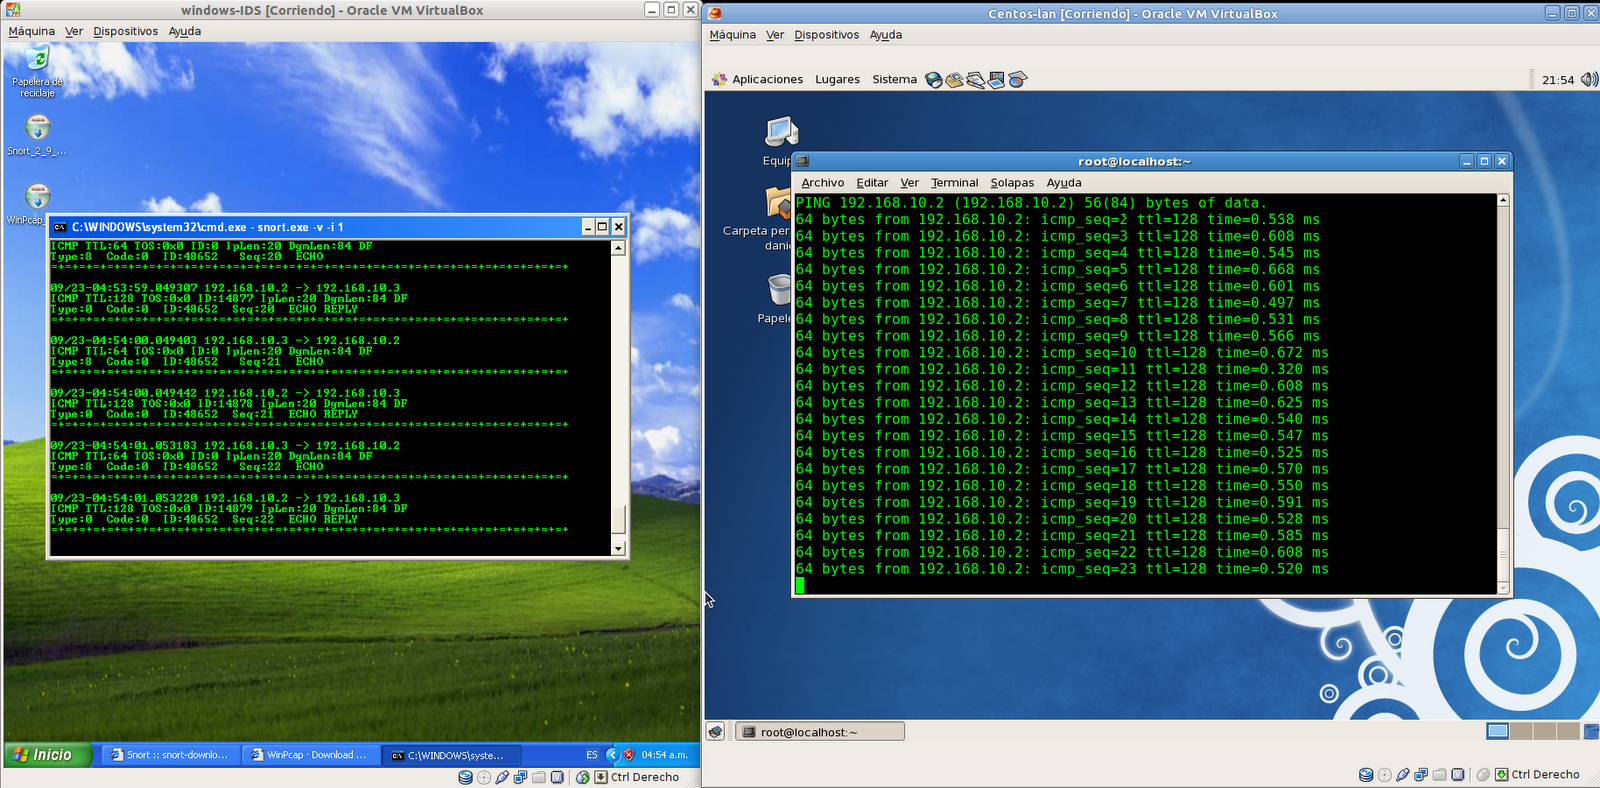Launch the email client icon in GNOME panel
The image size is (1600, 788).
[955, 80]
